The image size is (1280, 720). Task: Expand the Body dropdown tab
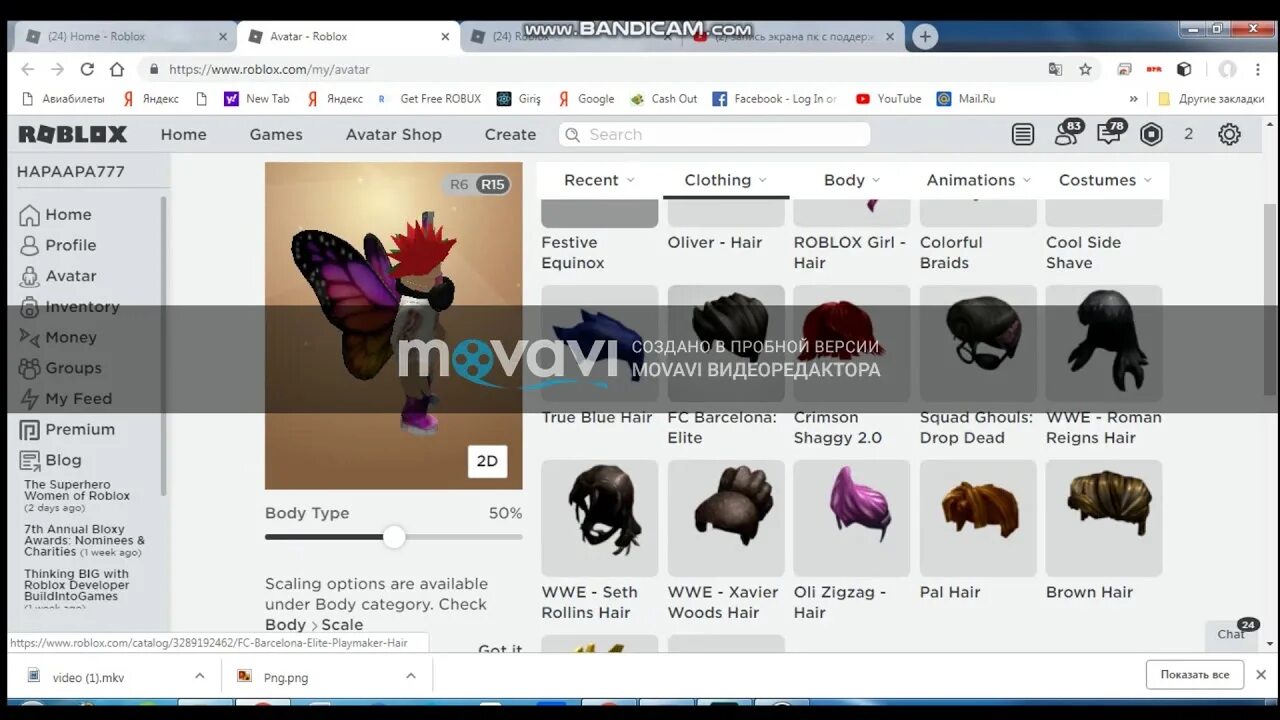tap(852, 180)
